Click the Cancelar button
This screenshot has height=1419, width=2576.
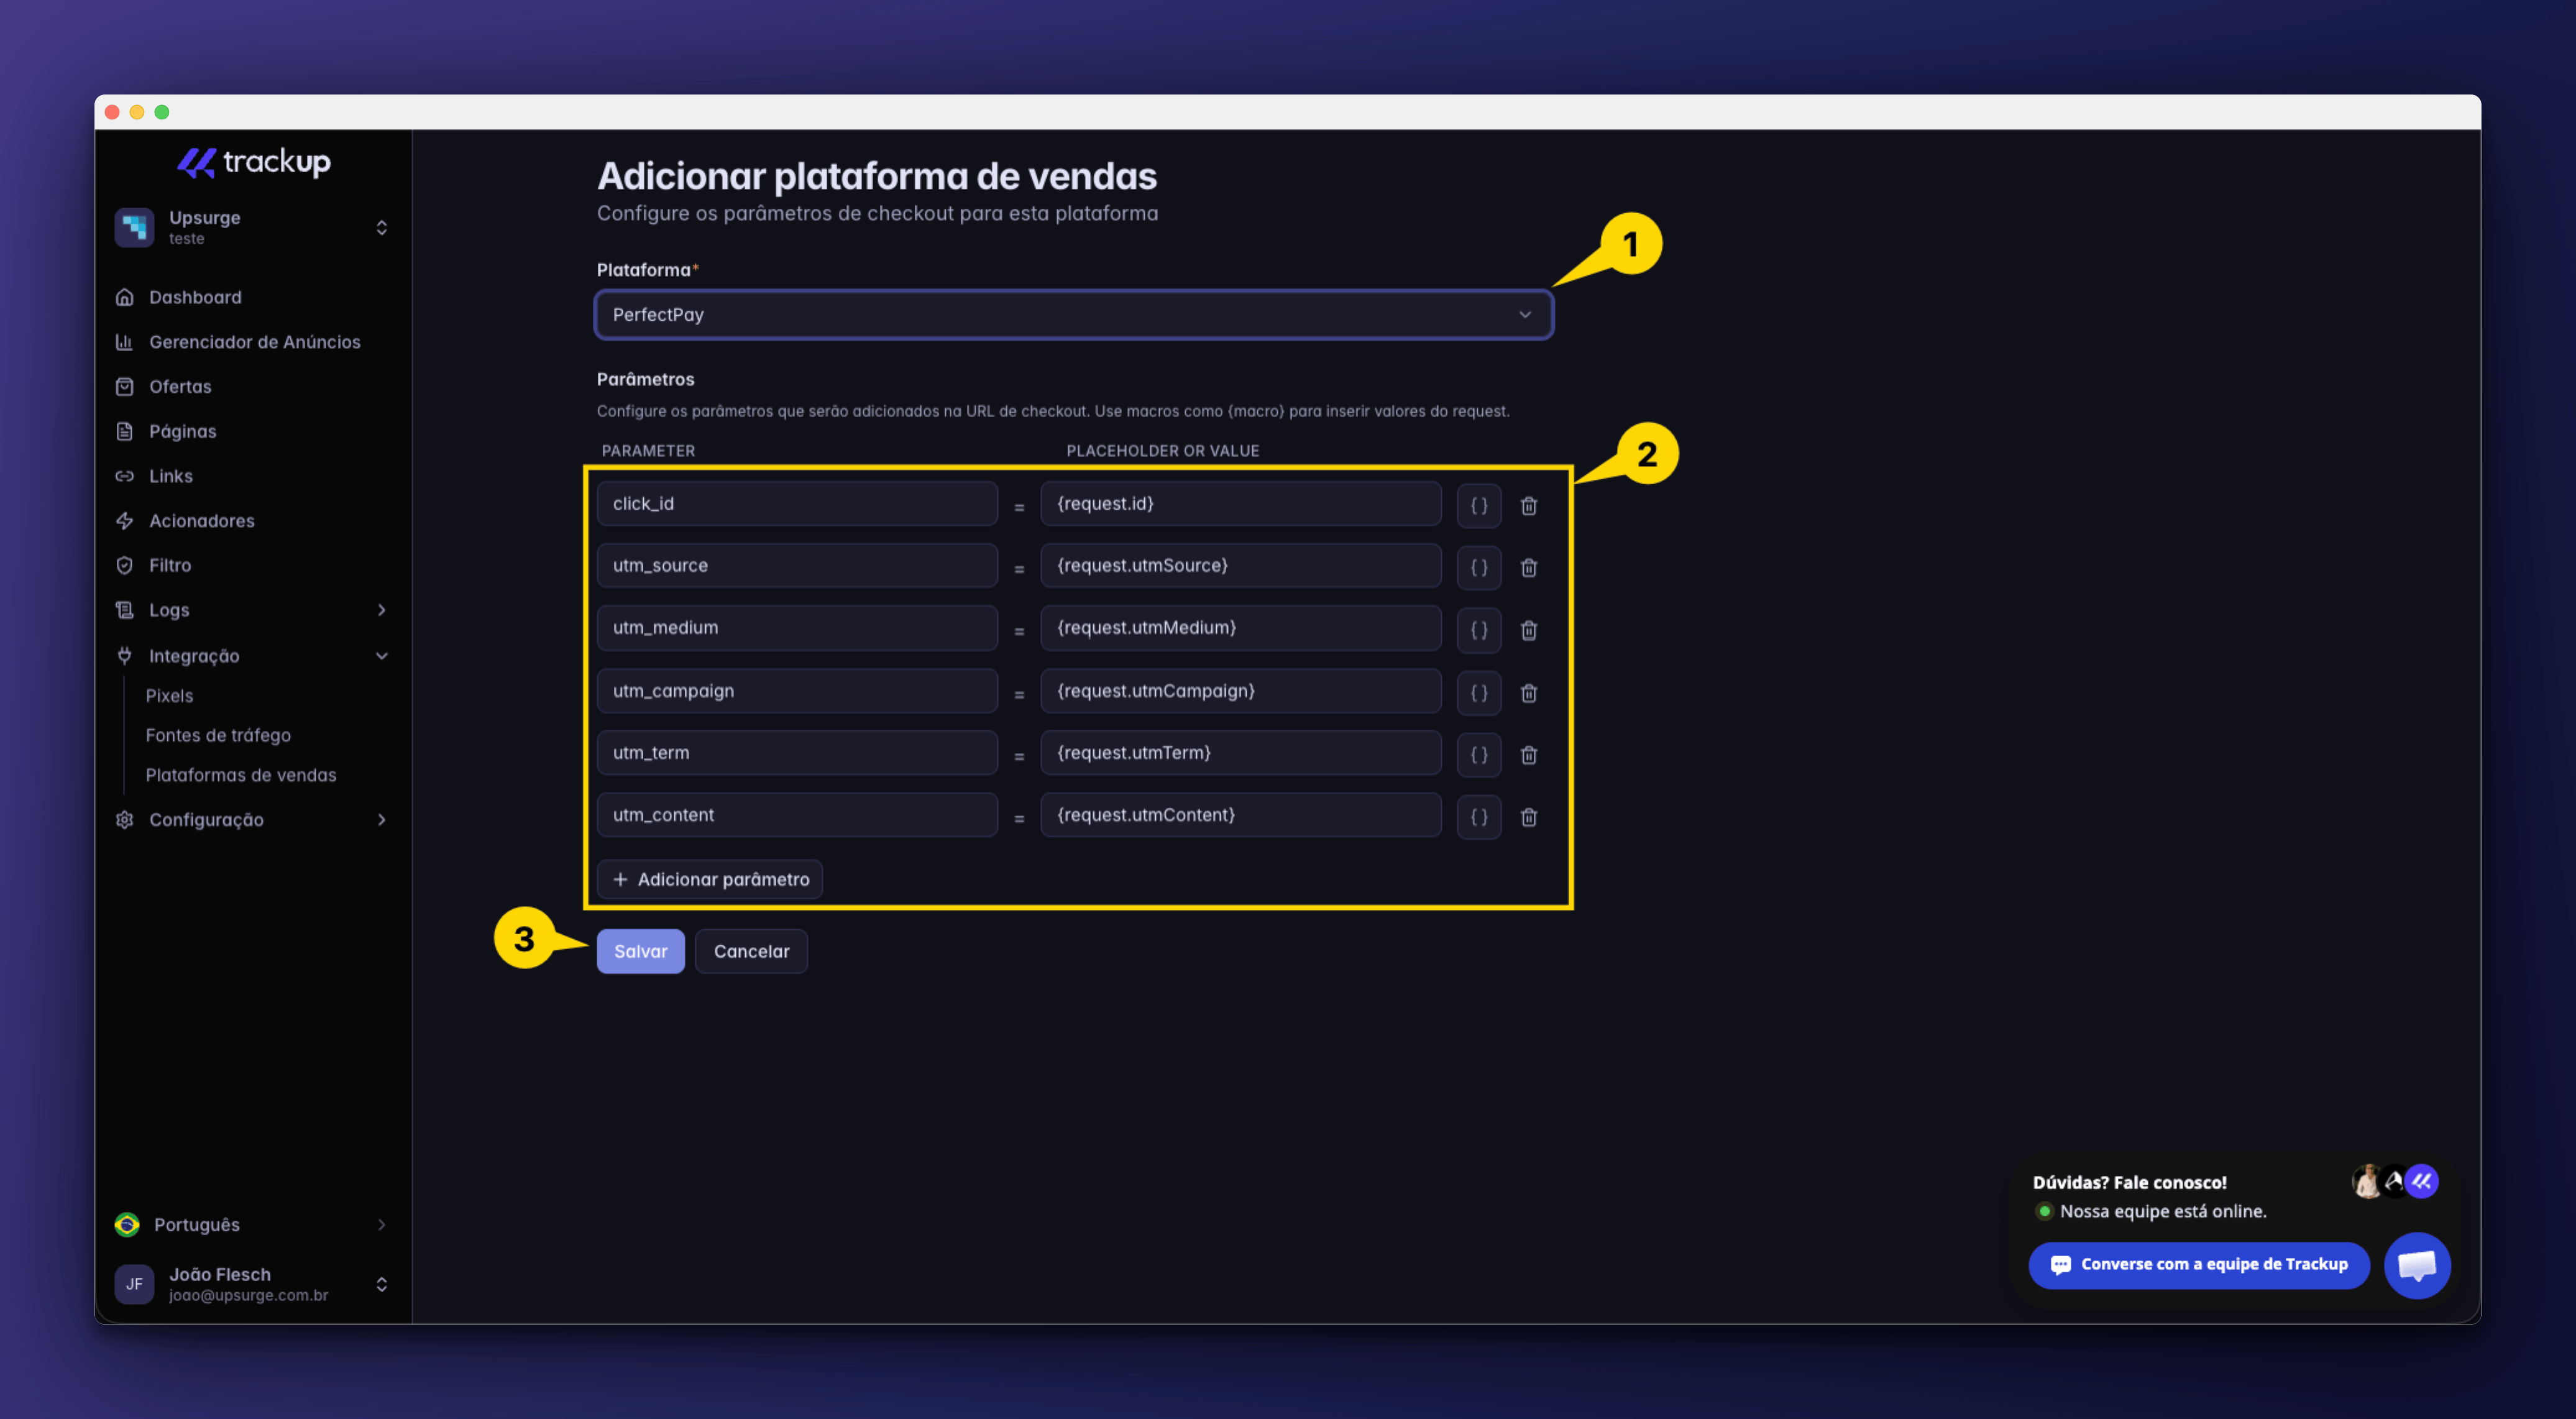[751, 952]
